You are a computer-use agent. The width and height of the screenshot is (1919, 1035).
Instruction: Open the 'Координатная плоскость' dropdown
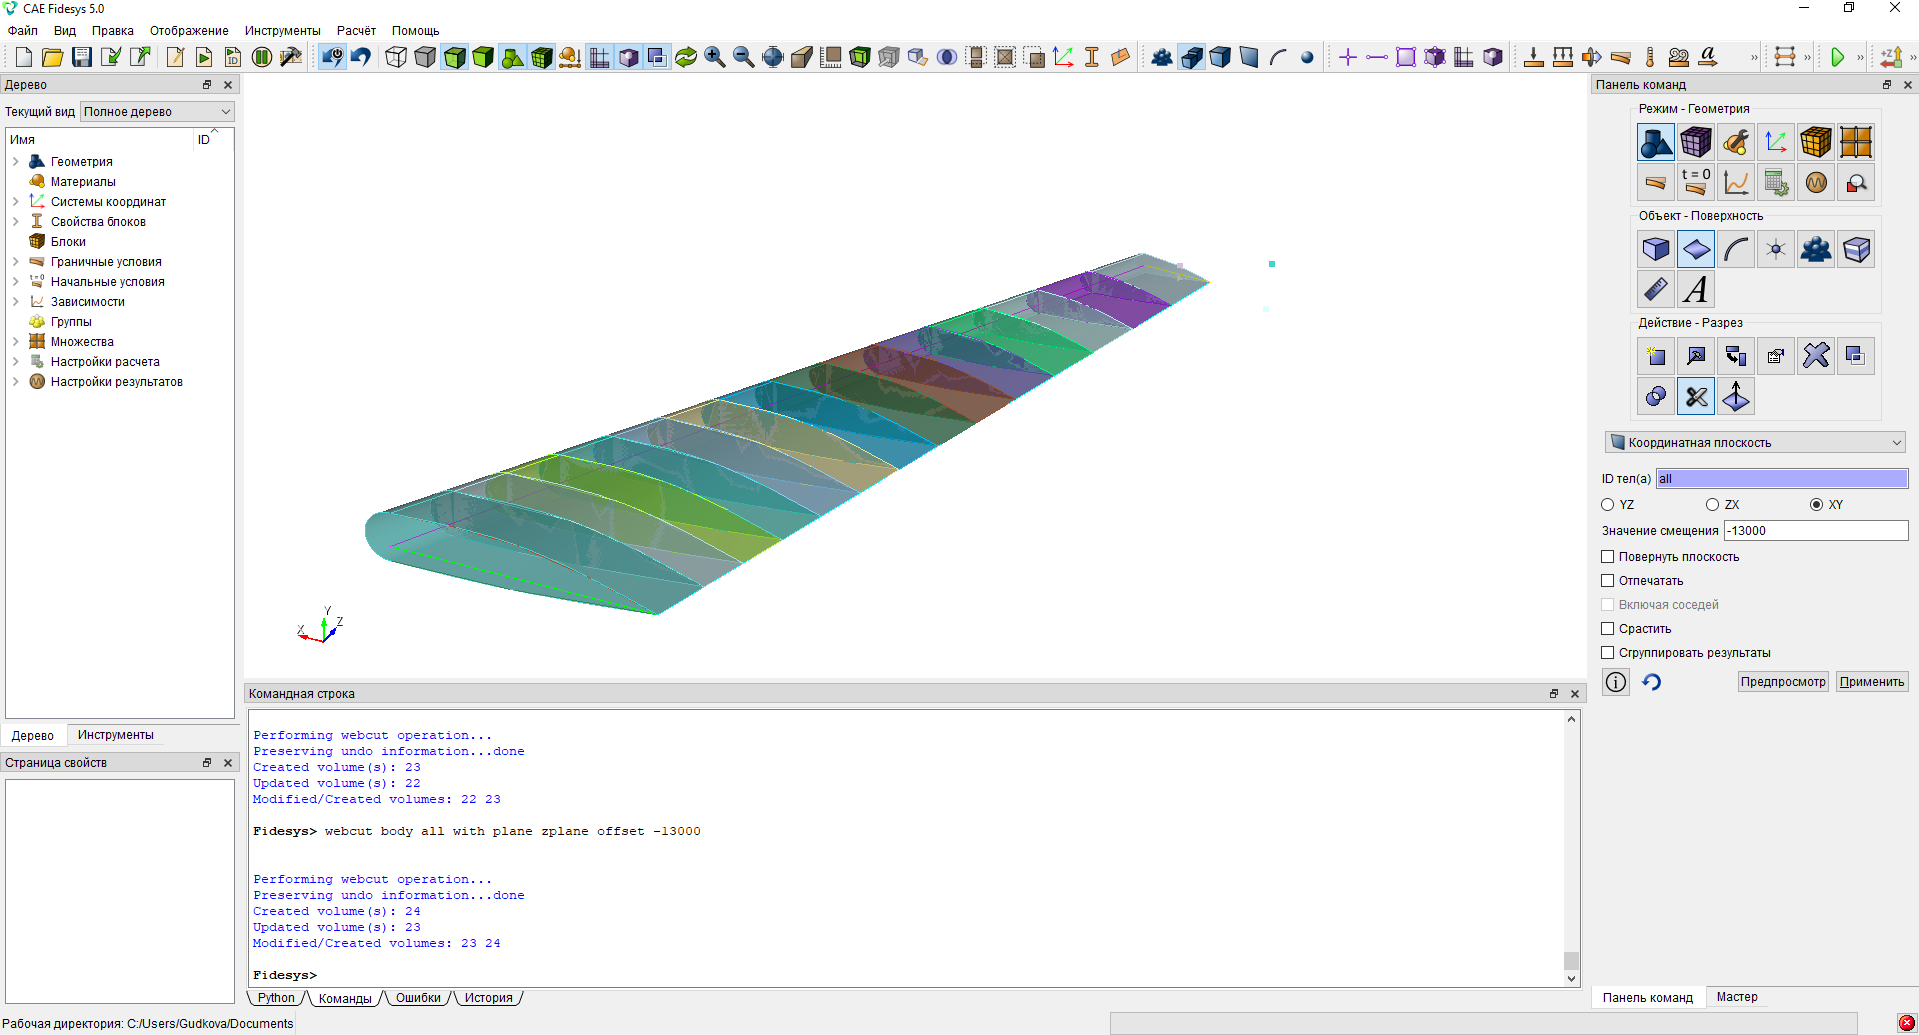(1755, 443)
